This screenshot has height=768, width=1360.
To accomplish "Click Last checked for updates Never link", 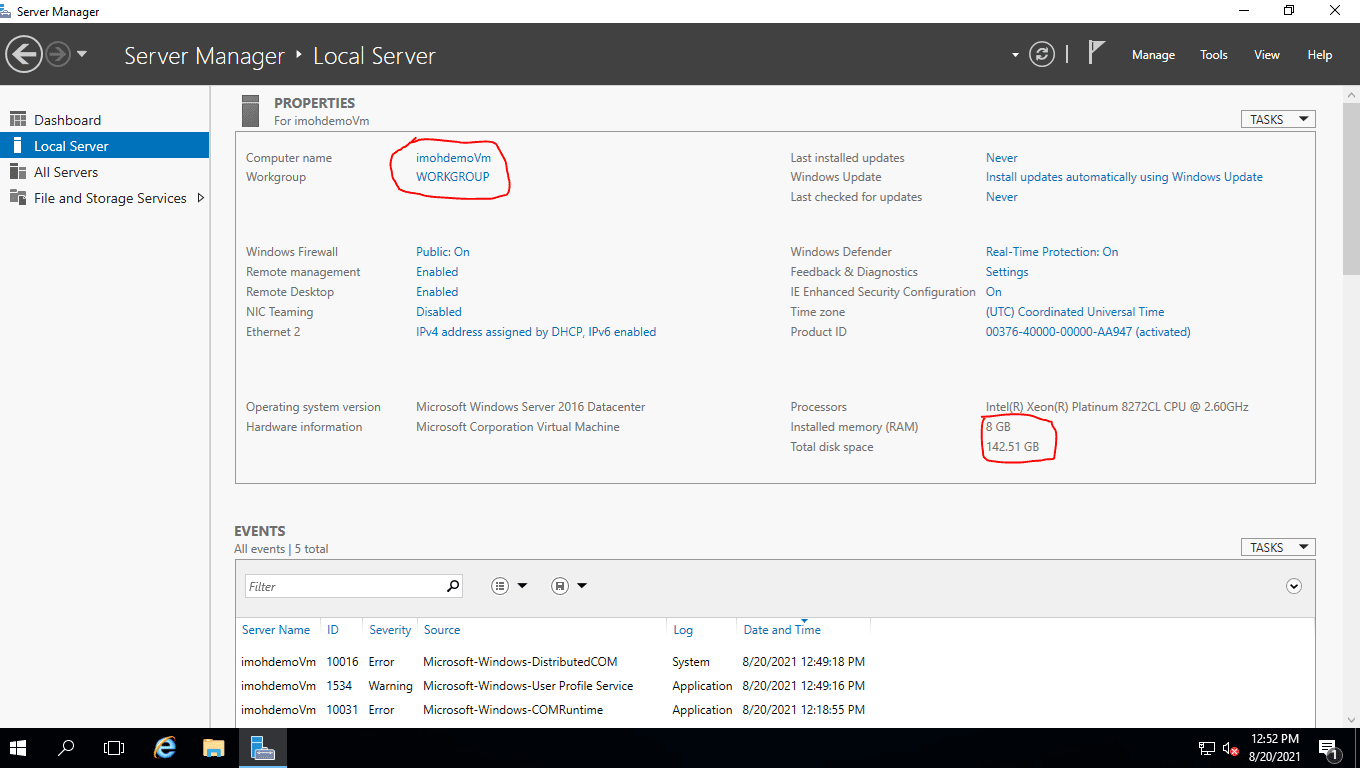I will point(1002,197).
